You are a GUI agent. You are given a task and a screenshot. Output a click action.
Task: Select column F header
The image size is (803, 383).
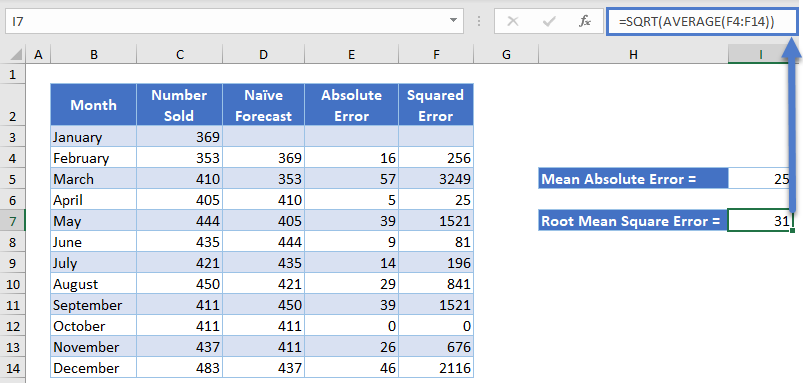pos(436,55)
